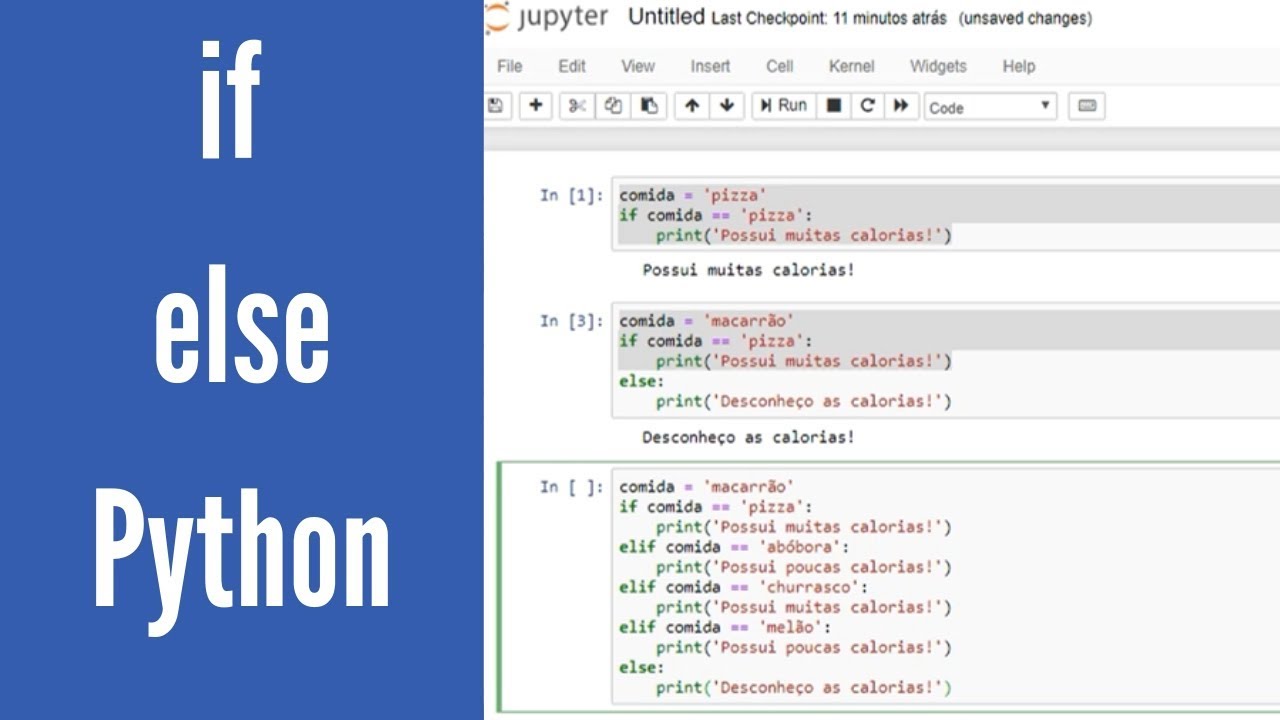Image resolution: width=1280 pixels, height=720 pixels.
Task: Open the Widgets menu
Action: (938, 66)
